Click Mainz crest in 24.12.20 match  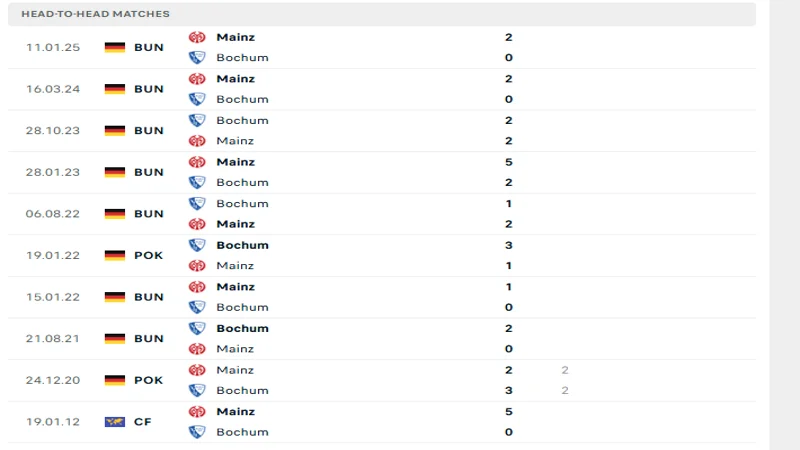(197, 370)
